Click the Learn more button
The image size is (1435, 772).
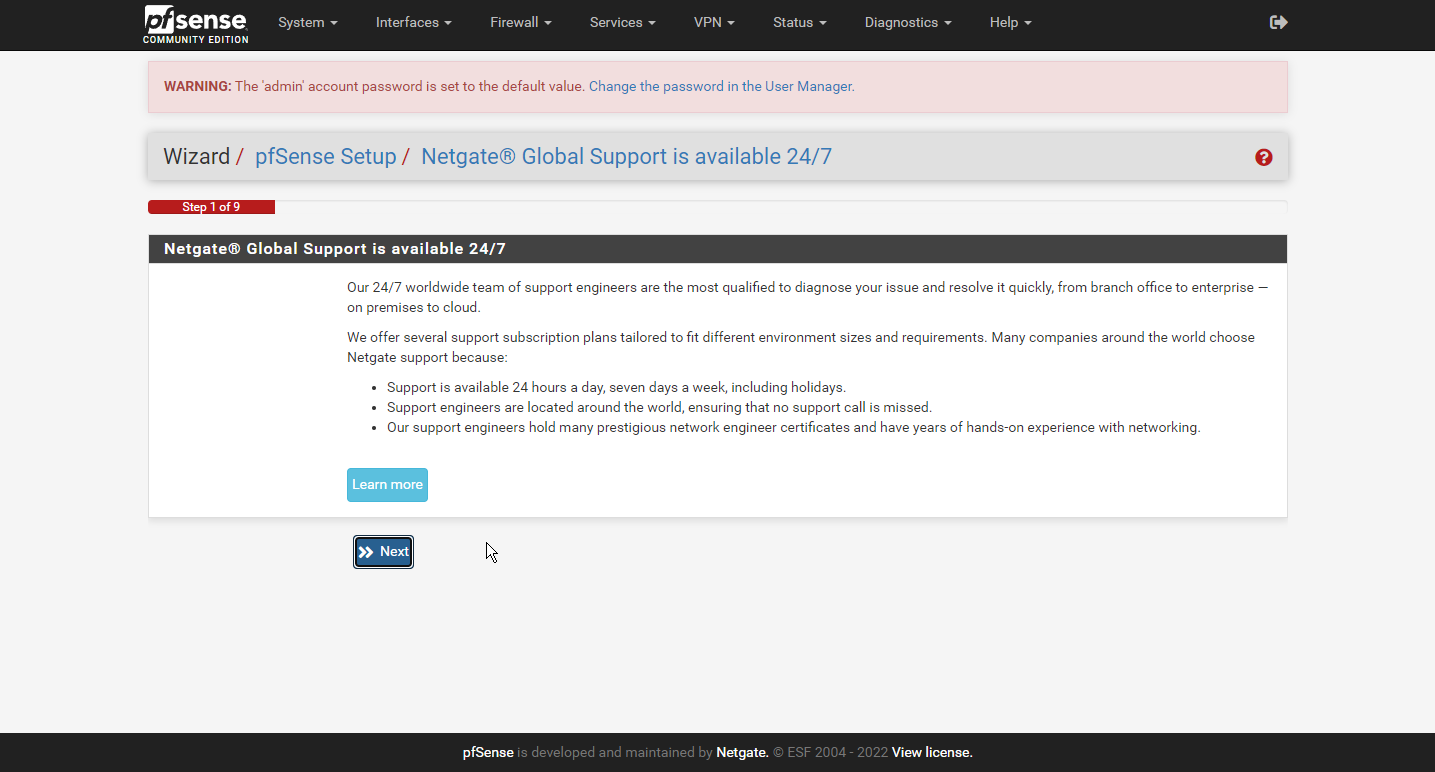[387, 485]
